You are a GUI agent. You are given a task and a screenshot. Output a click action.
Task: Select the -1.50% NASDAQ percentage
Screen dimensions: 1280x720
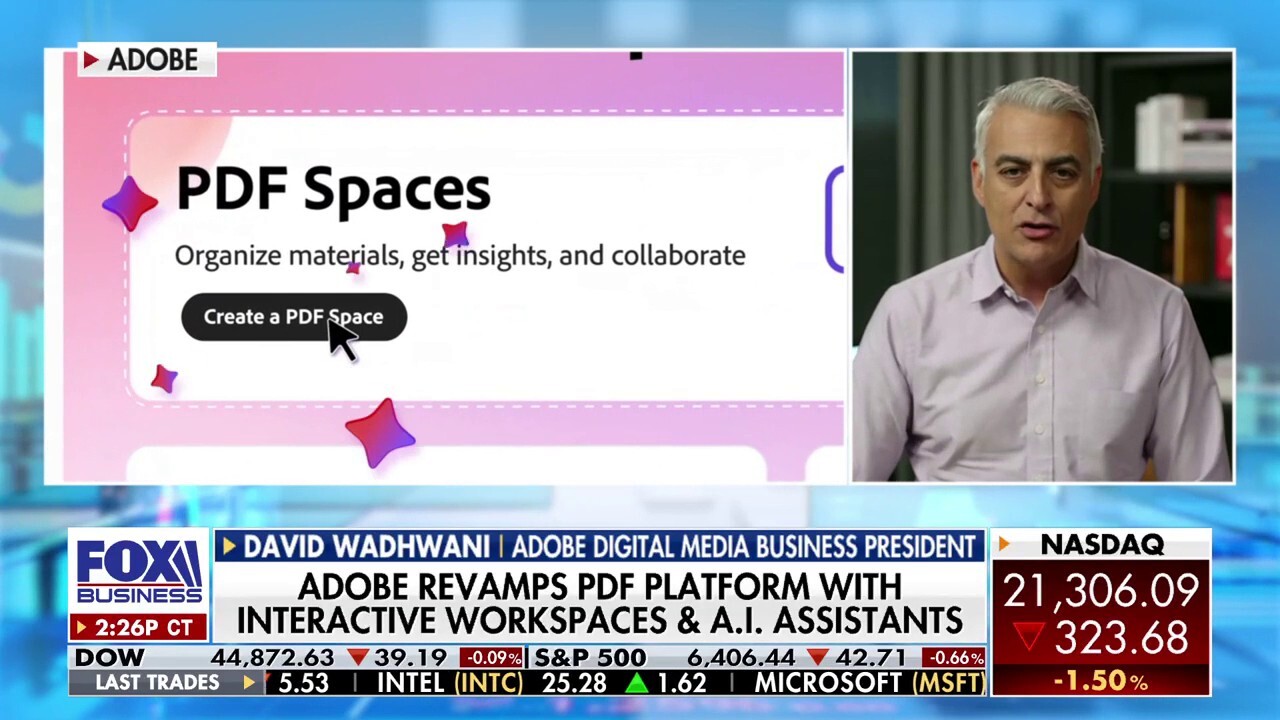tap(1101, 681)
